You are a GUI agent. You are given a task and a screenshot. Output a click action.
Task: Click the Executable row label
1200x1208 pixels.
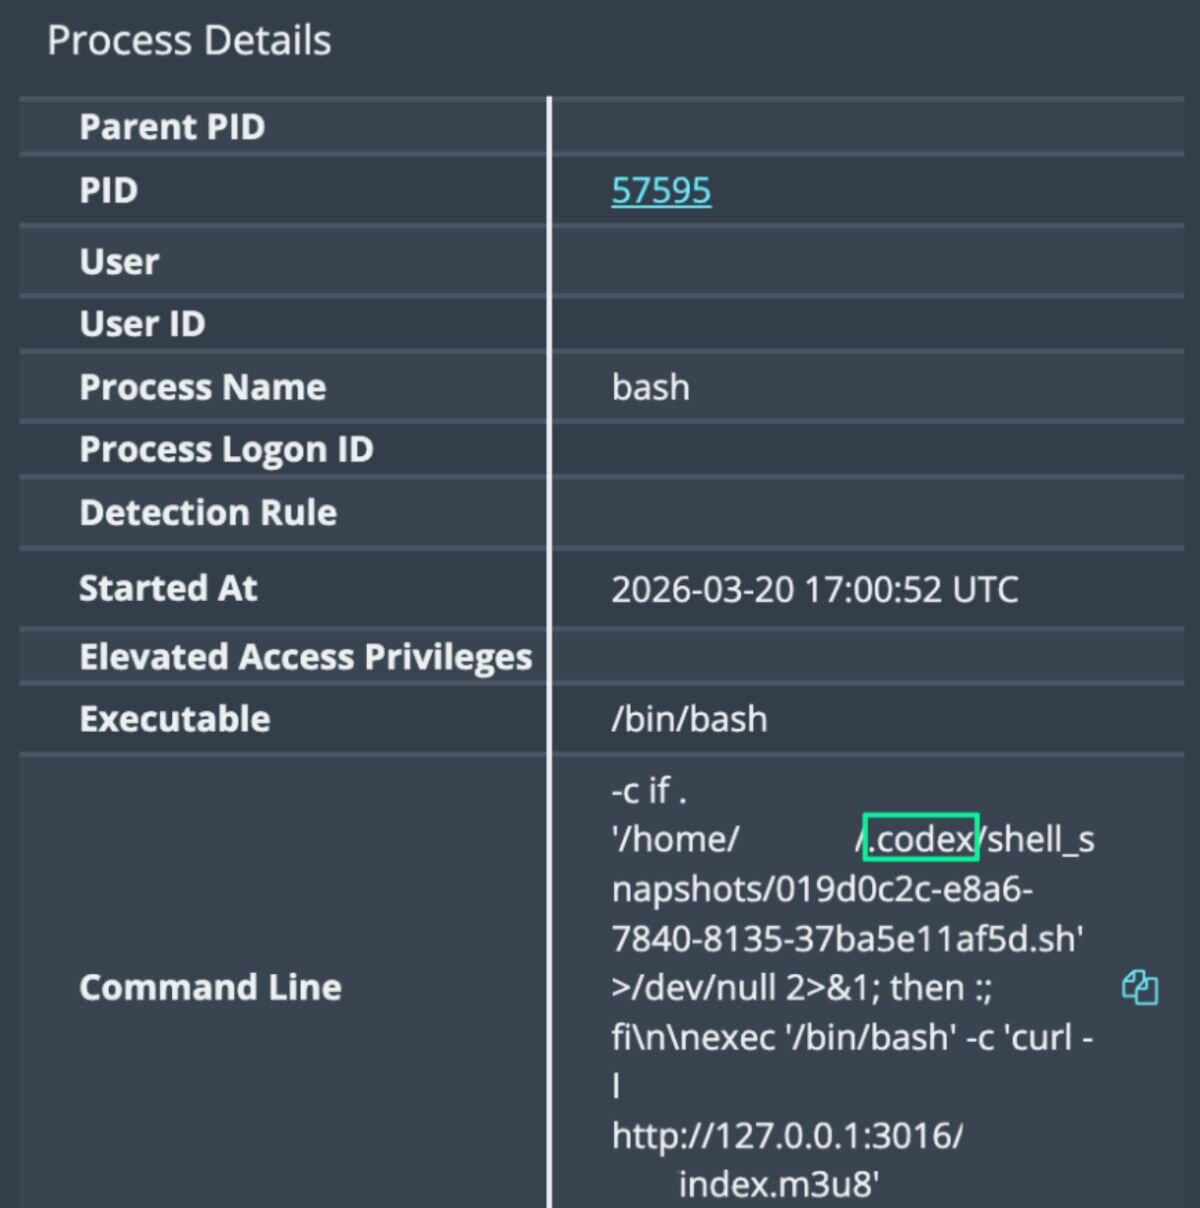tap(174, 719)
